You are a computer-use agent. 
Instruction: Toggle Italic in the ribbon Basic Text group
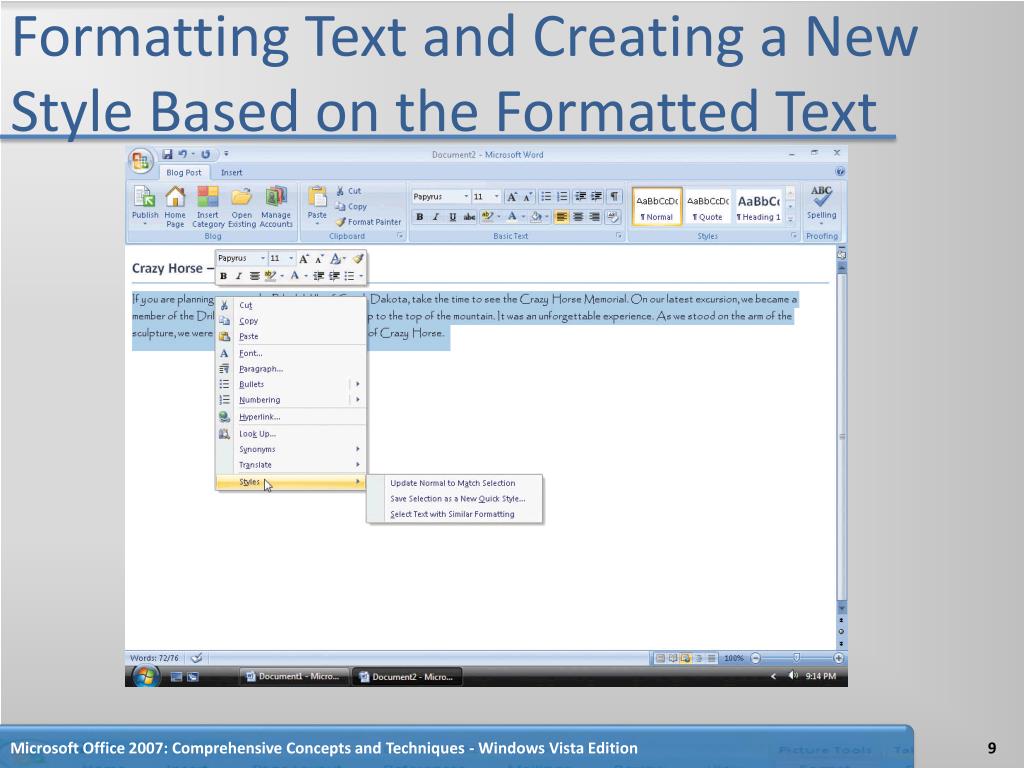(436, 217)
